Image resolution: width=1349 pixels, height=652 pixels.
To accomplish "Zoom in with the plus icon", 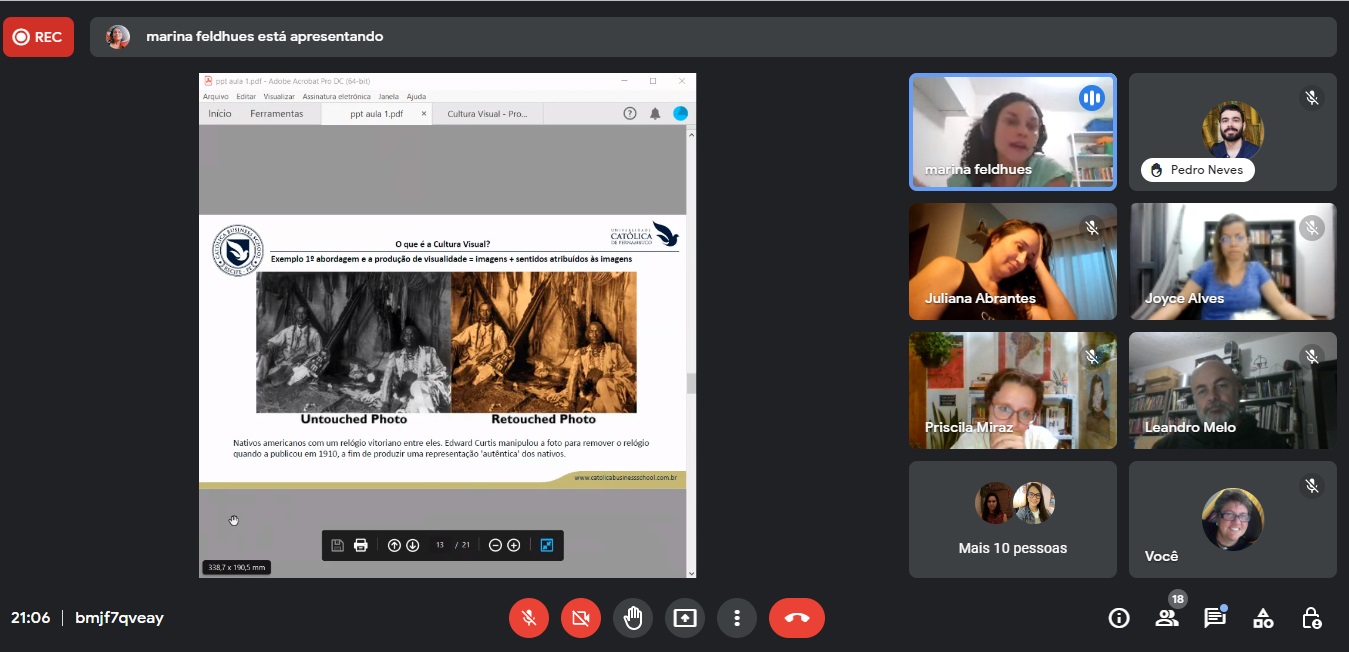I will coord(513,545).
